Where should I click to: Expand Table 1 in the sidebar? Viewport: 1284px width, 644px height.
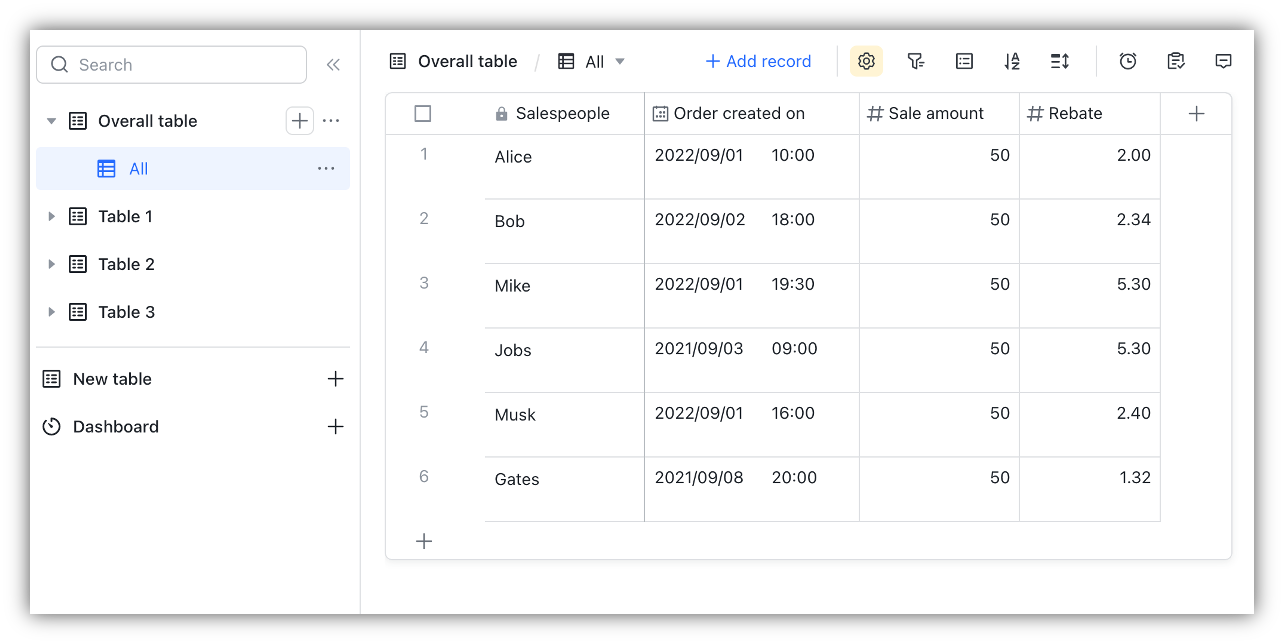pos(51,216)
